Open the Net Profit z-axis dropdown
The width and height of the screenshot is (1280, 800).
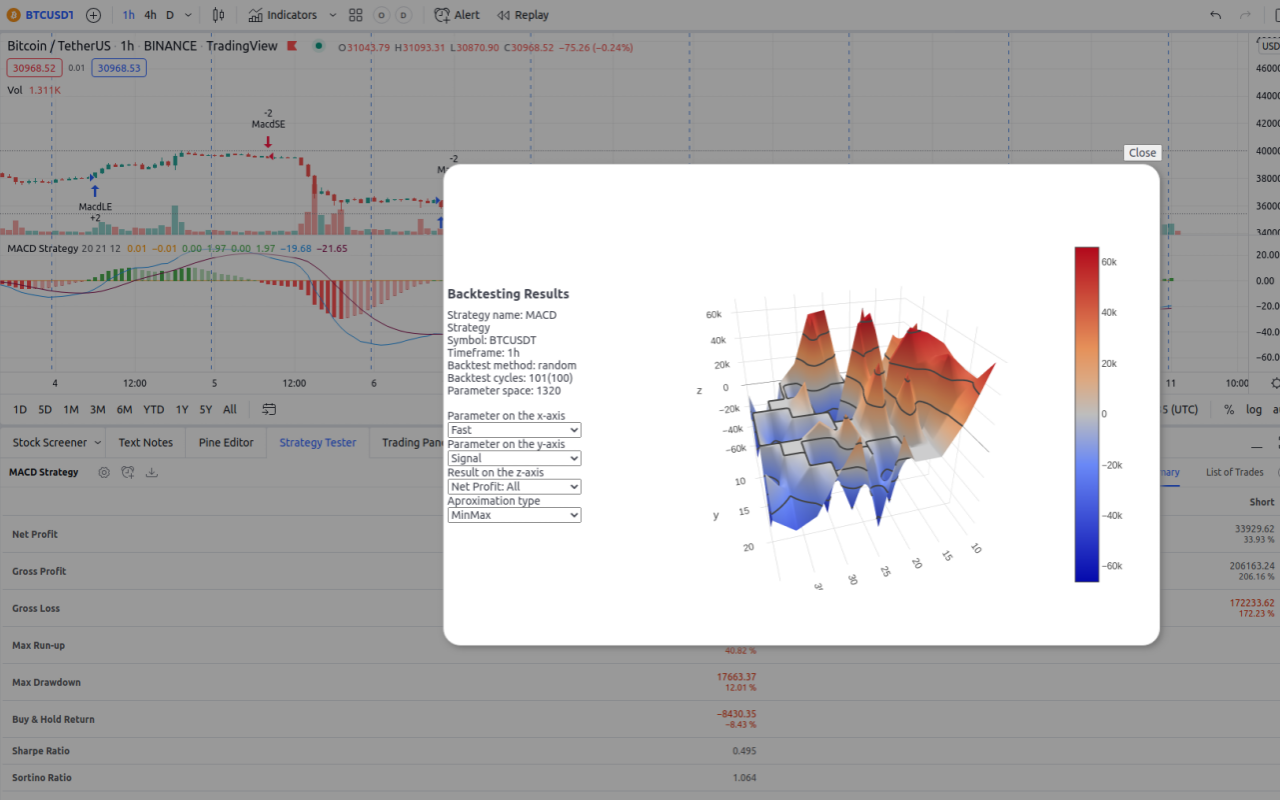(514, 486)
